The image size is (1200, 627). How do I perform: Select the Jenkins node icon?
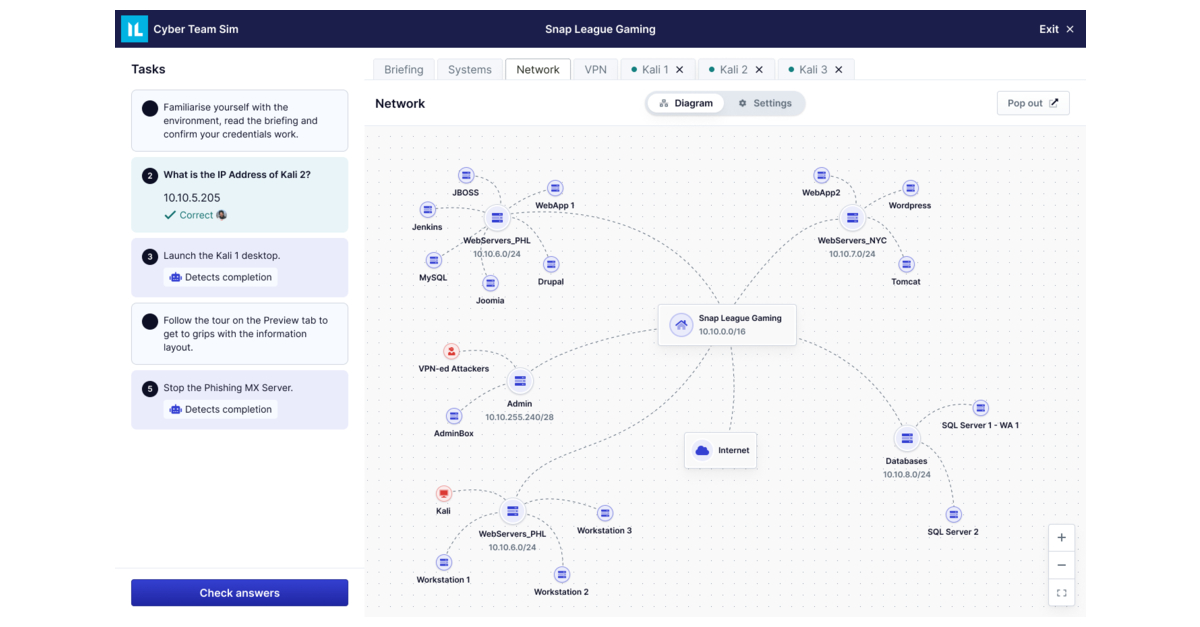(x=427, y=210)
